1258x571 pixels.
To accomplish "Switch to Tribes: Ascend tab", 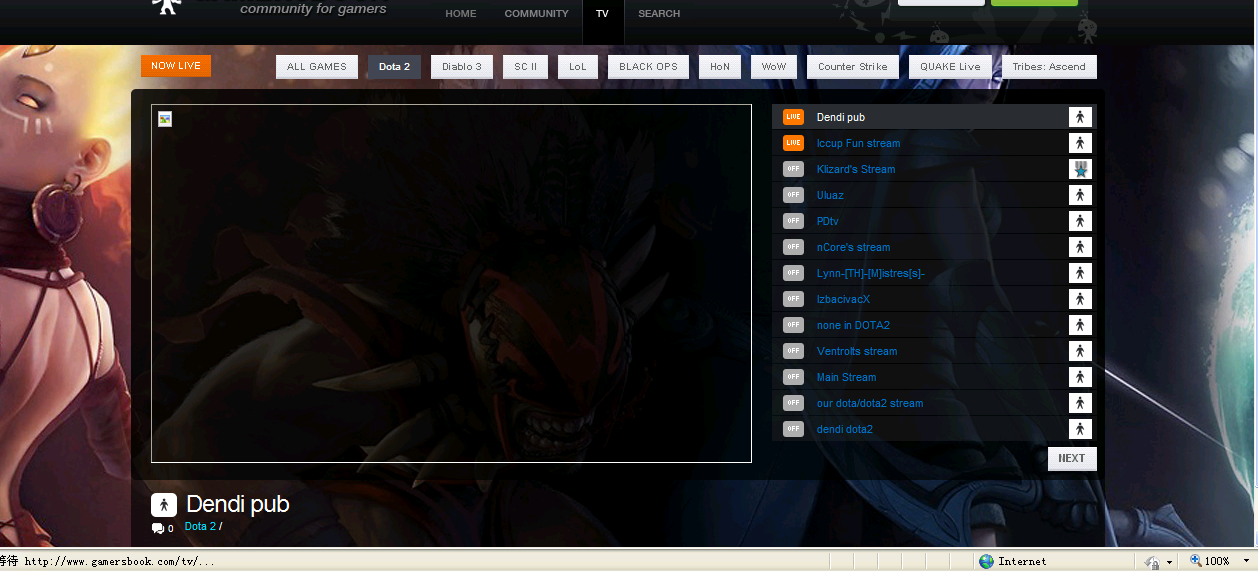I will [1049, 67].
